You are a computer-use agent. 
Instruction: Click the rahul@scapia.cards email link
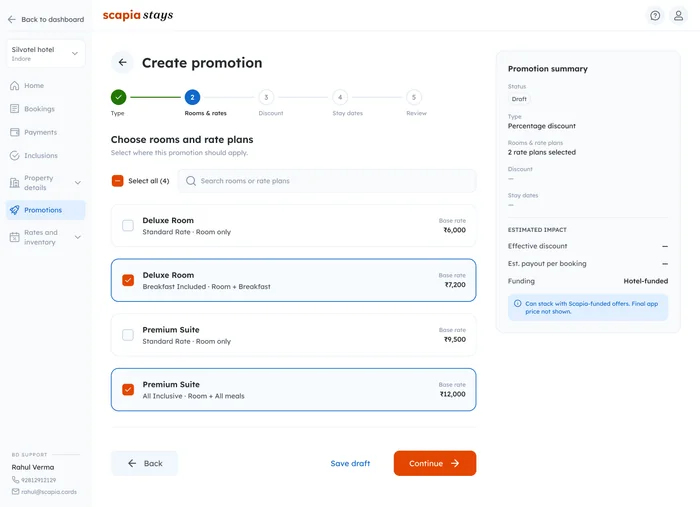(49, 491)
